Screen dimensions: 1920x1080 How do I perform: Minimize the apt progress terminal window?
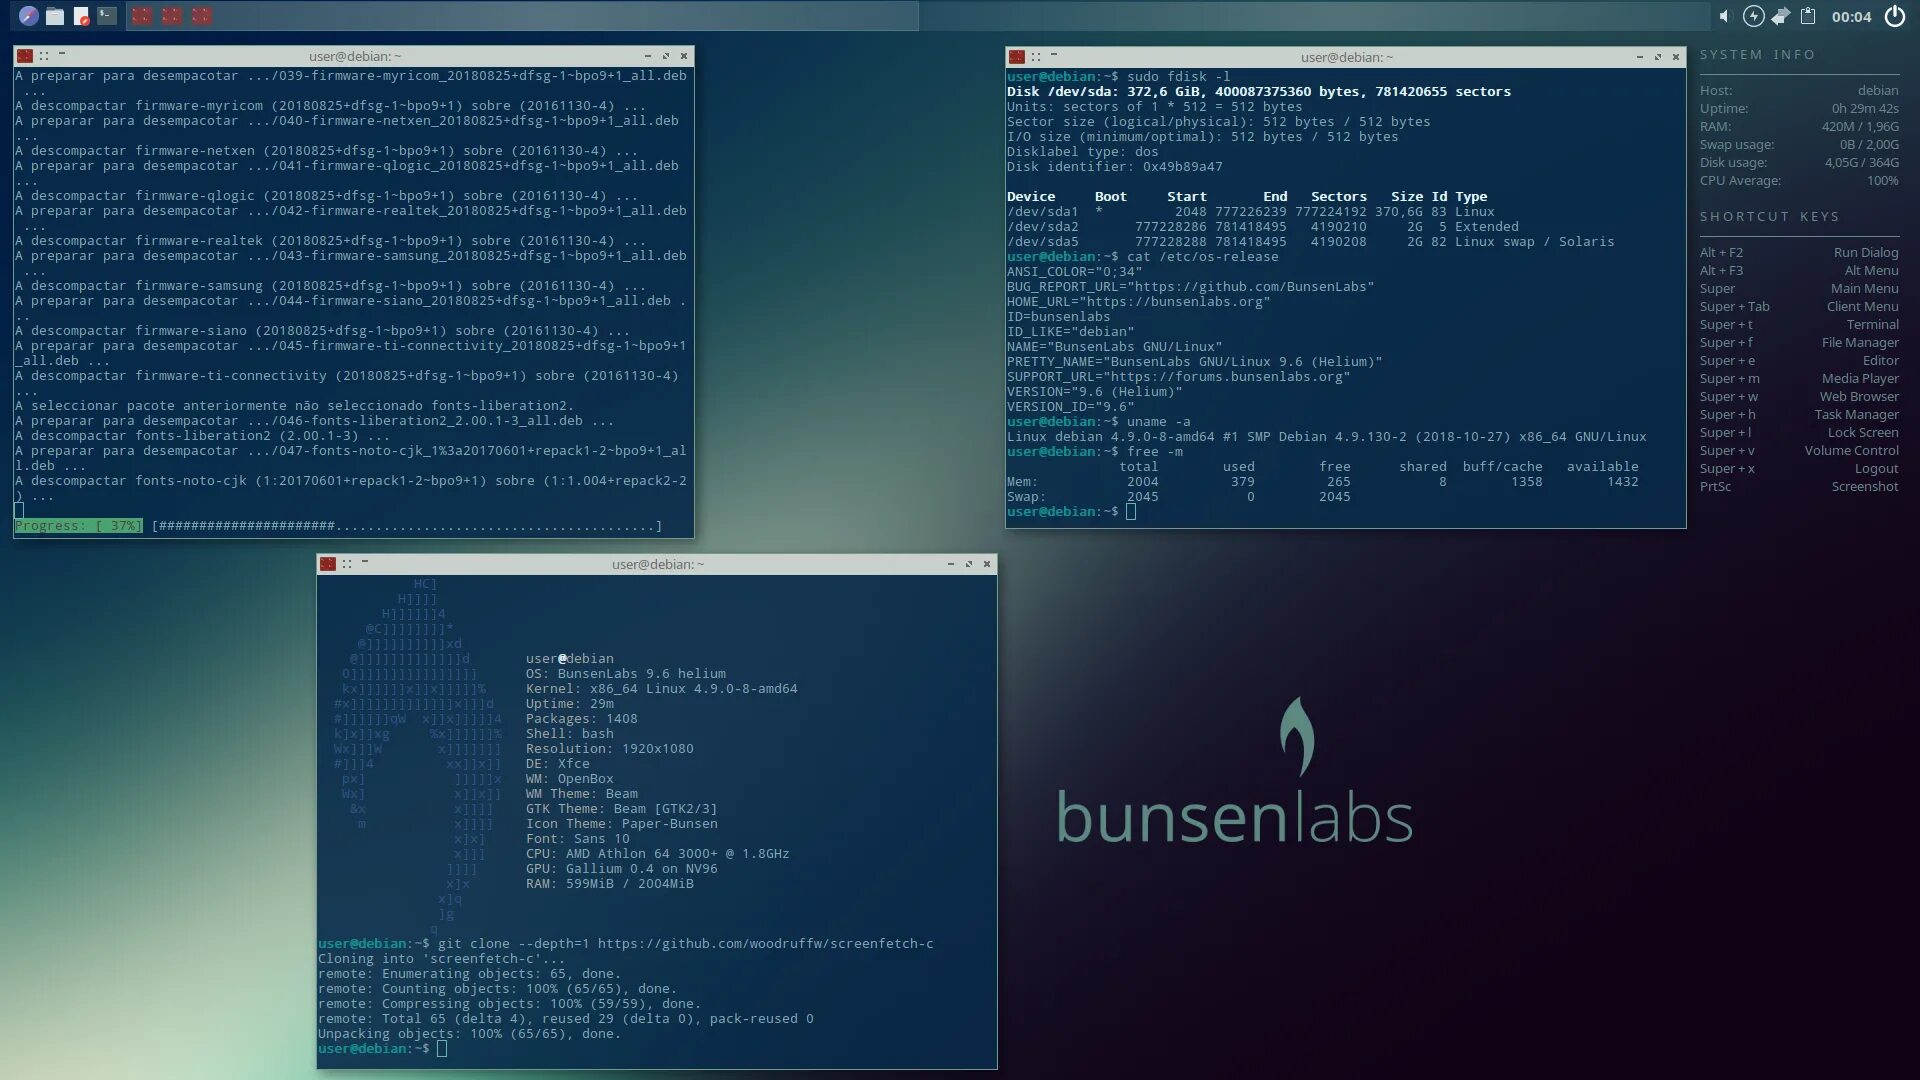point(648,56)
